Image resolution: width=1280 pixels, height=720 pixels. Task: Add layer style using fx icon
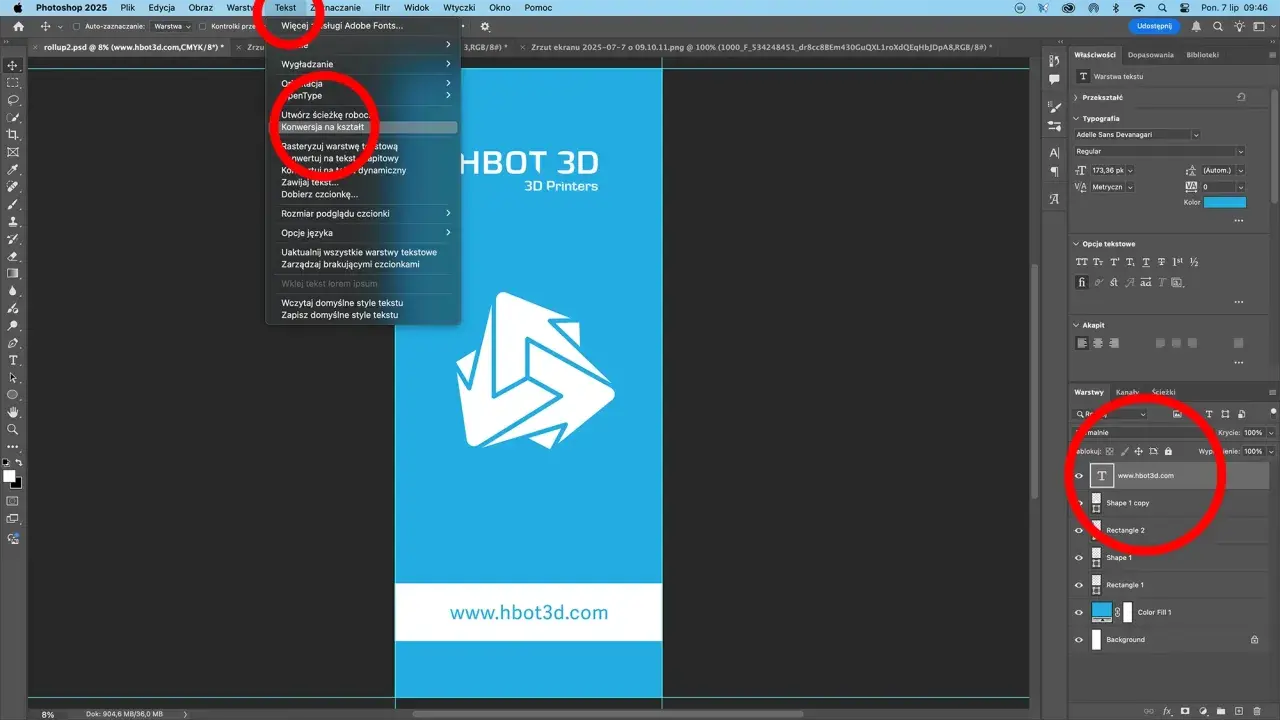click(x=1167, y=711)
